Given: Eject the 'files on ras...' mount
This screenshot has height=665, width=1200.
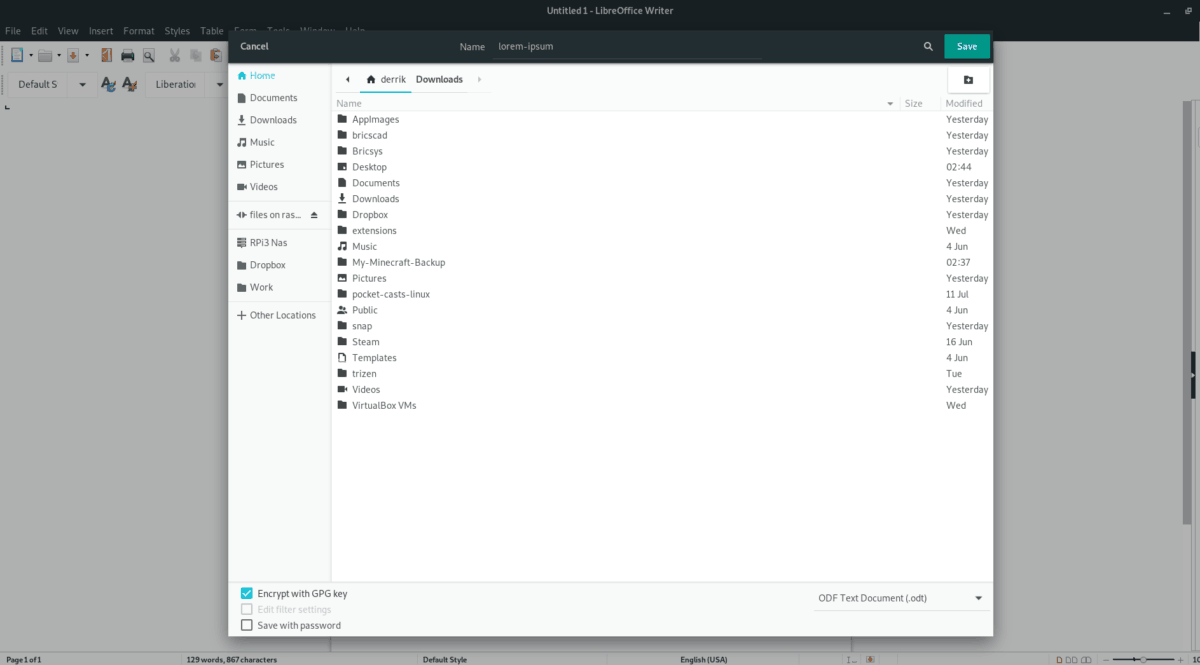Looking at the screenshot, I should pos(314,215).
